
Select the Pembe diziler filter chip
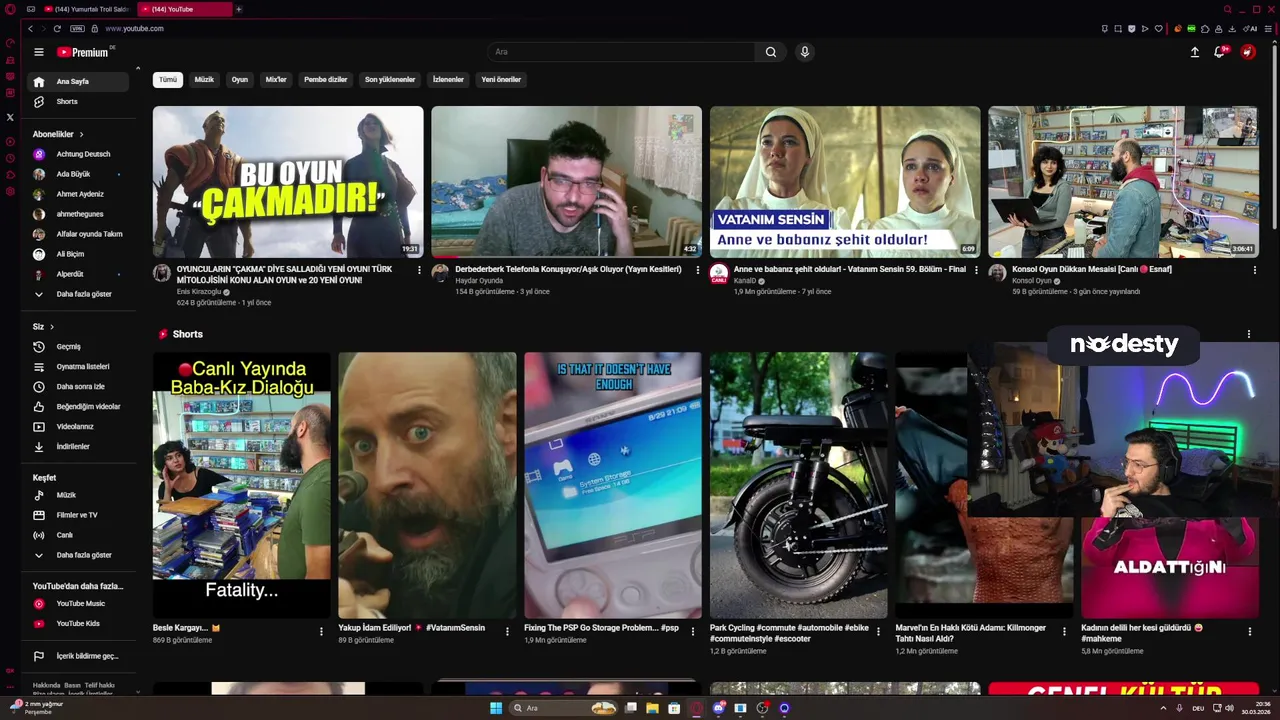326,79
